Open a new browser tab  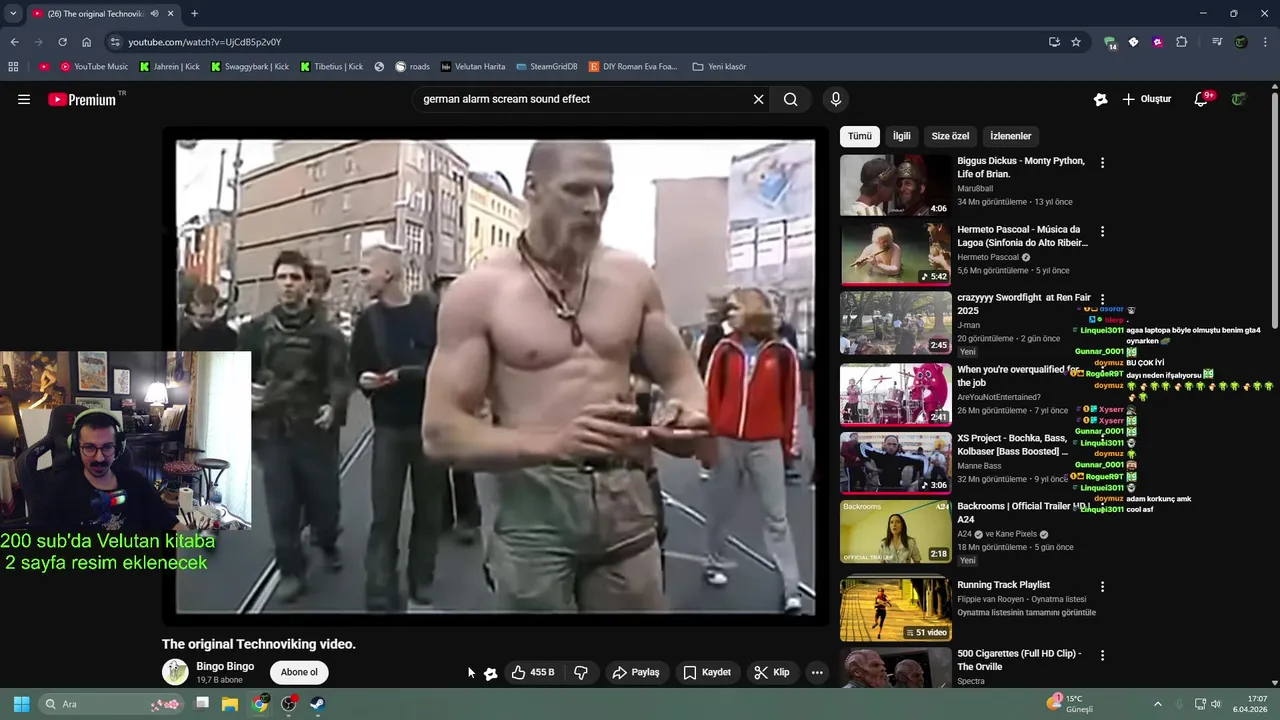(x=194, y=14)
